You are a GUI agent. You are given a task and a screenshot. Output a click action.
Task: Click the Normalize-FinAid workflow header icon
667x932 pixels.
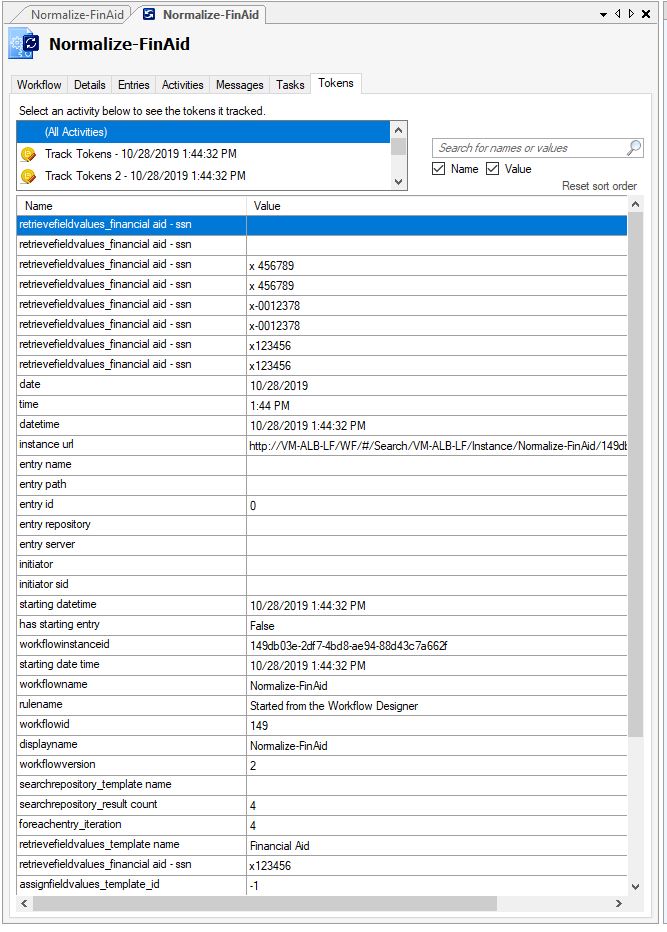point(24,45)
